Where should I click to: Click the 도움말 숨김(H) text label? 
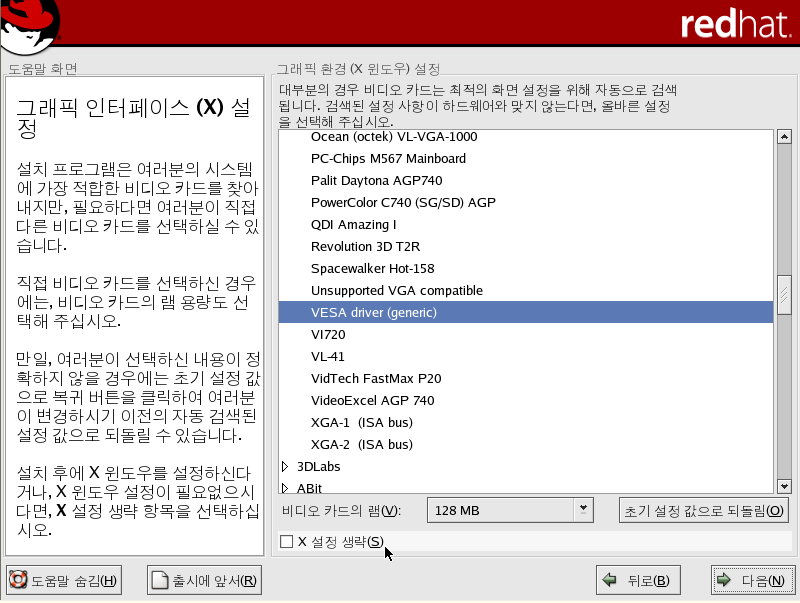[74, 581]
